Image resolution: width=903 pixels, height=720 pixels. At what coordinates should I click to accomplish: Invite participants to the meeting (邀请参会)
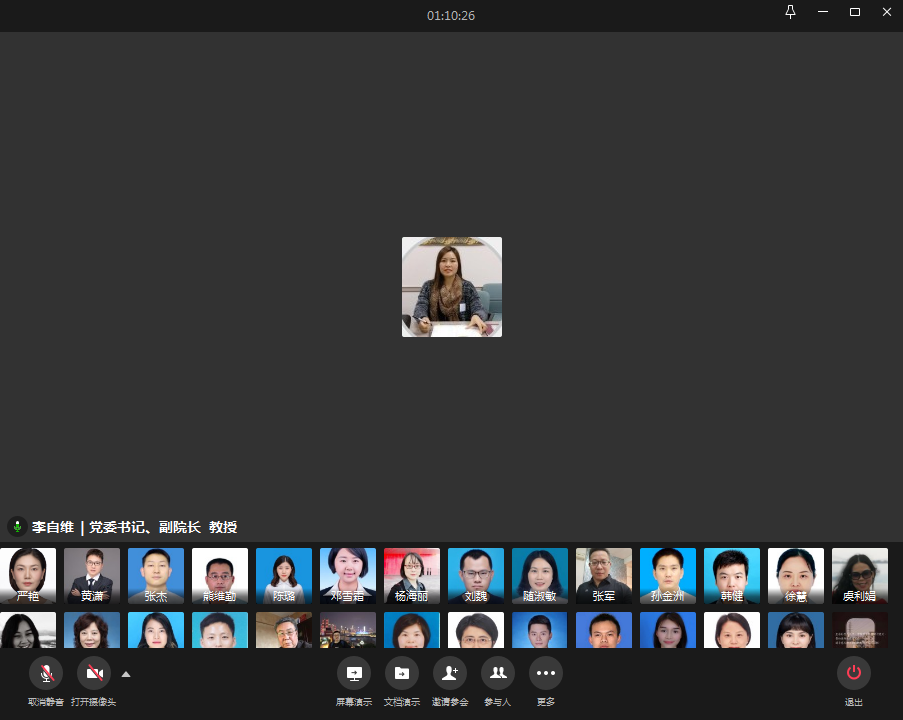point(450,673)
